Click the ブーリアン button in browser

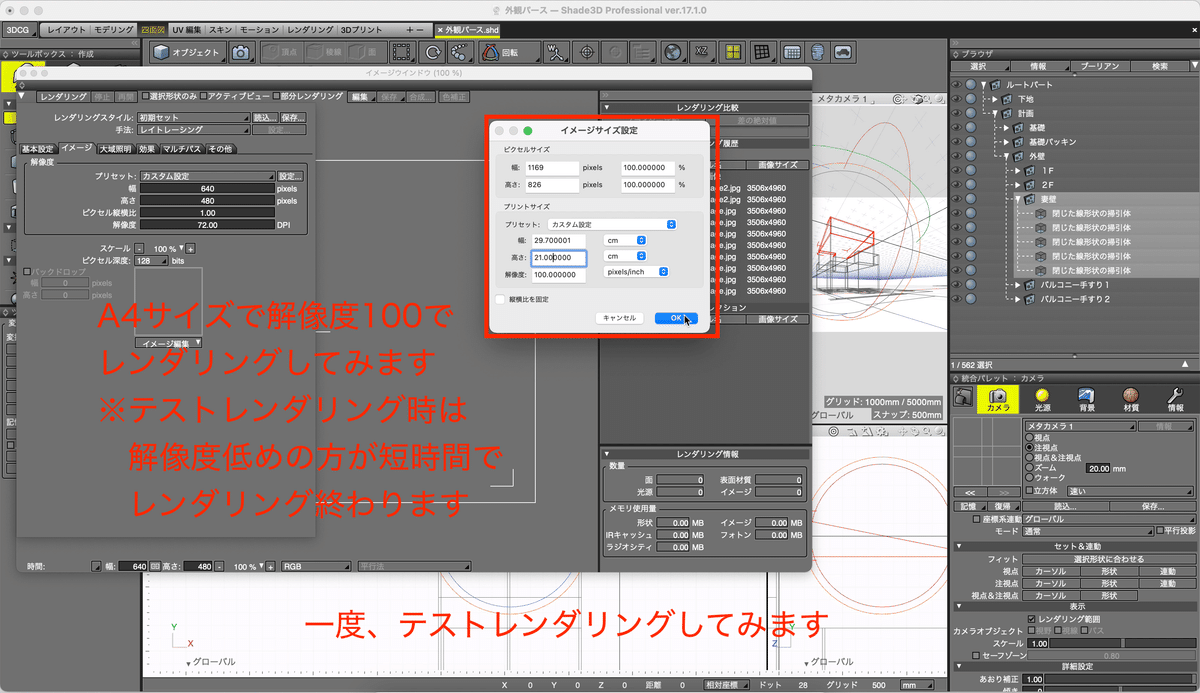[x=1099, y=66]
